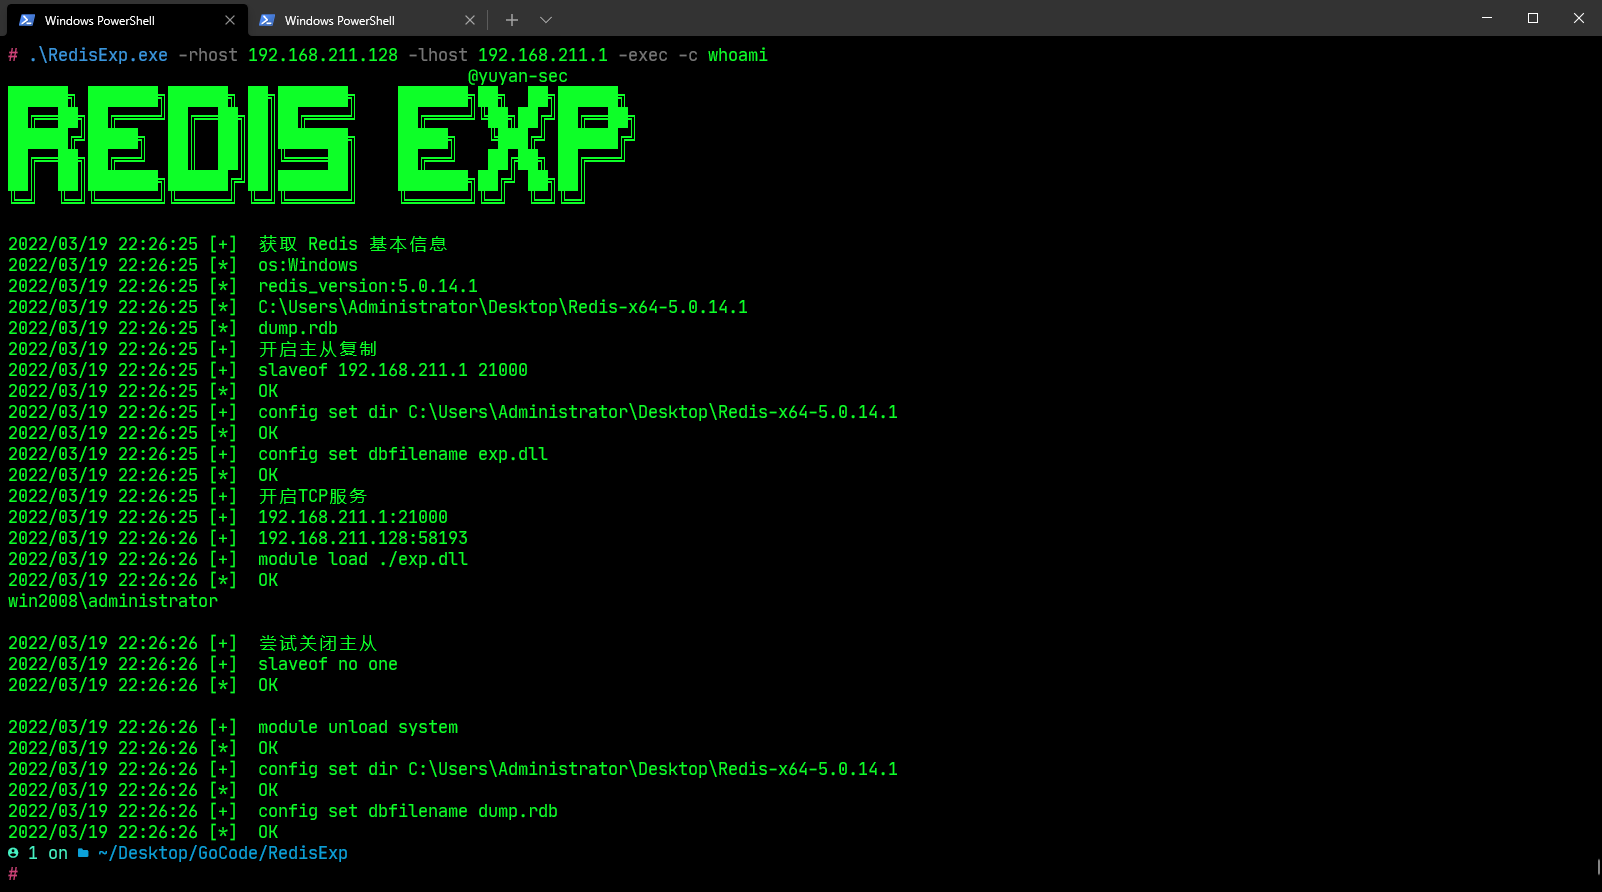Click the whoami argument in command
Screen dimensions: 1602x892
point(738,55)
